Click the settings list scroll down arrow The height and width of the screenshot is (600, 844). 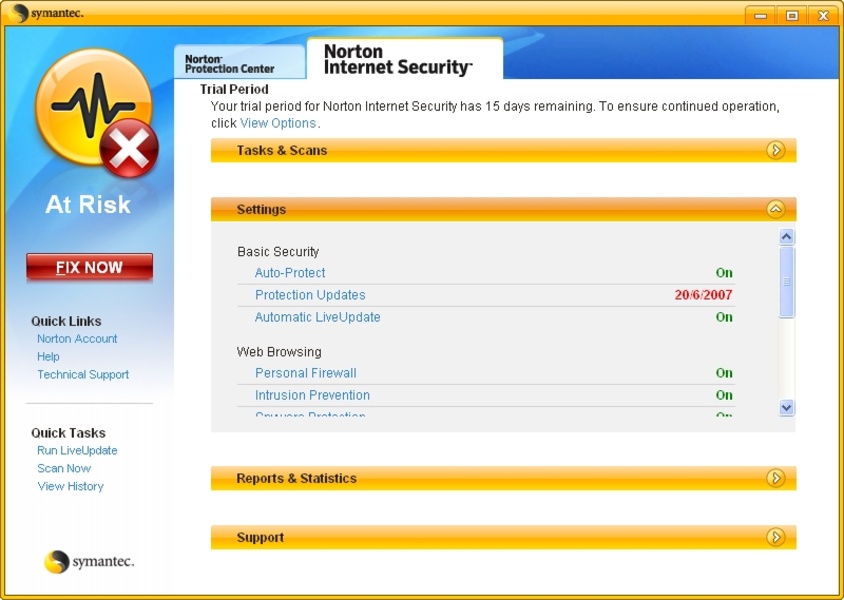click(x=786, y=408)
